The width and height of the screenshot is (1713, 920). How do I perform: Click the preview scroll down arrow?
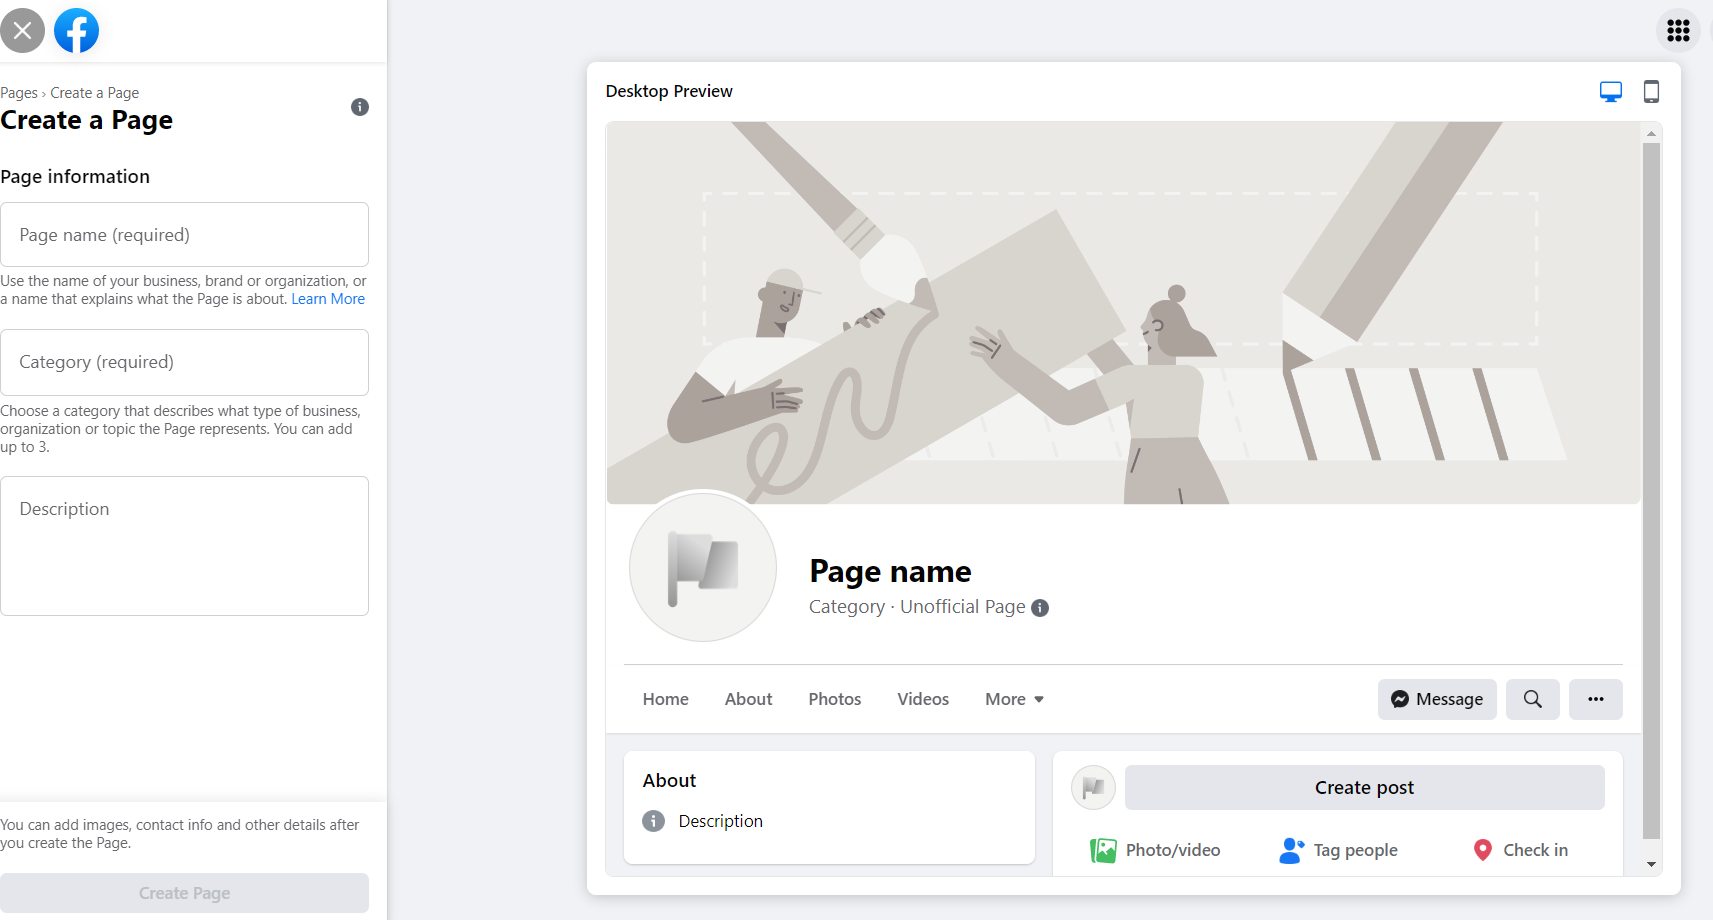click(x=1651, y=865)
